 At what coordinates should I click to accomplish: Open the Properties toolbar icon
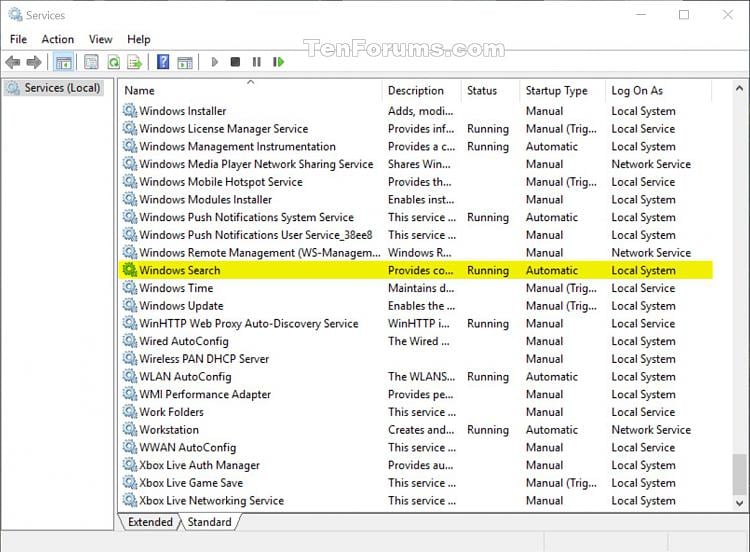coord(91,62)
